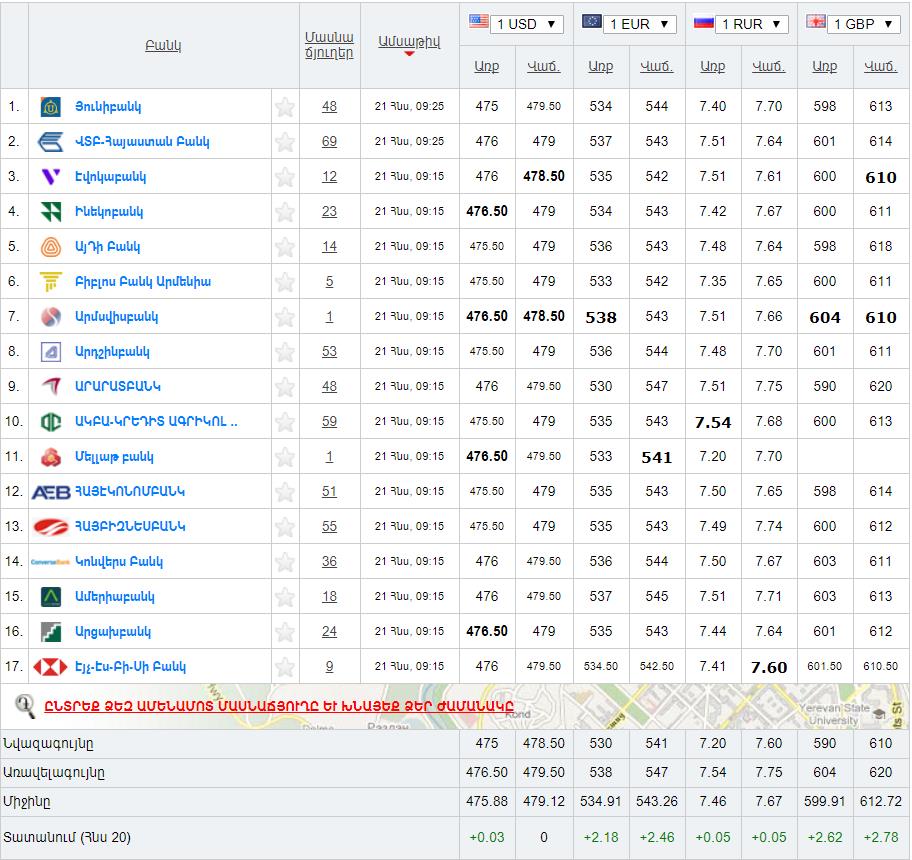Click the purple Evocabank logo
This screenshot has width=912, height=860.
pyautogui.click(x=51, y=177)
